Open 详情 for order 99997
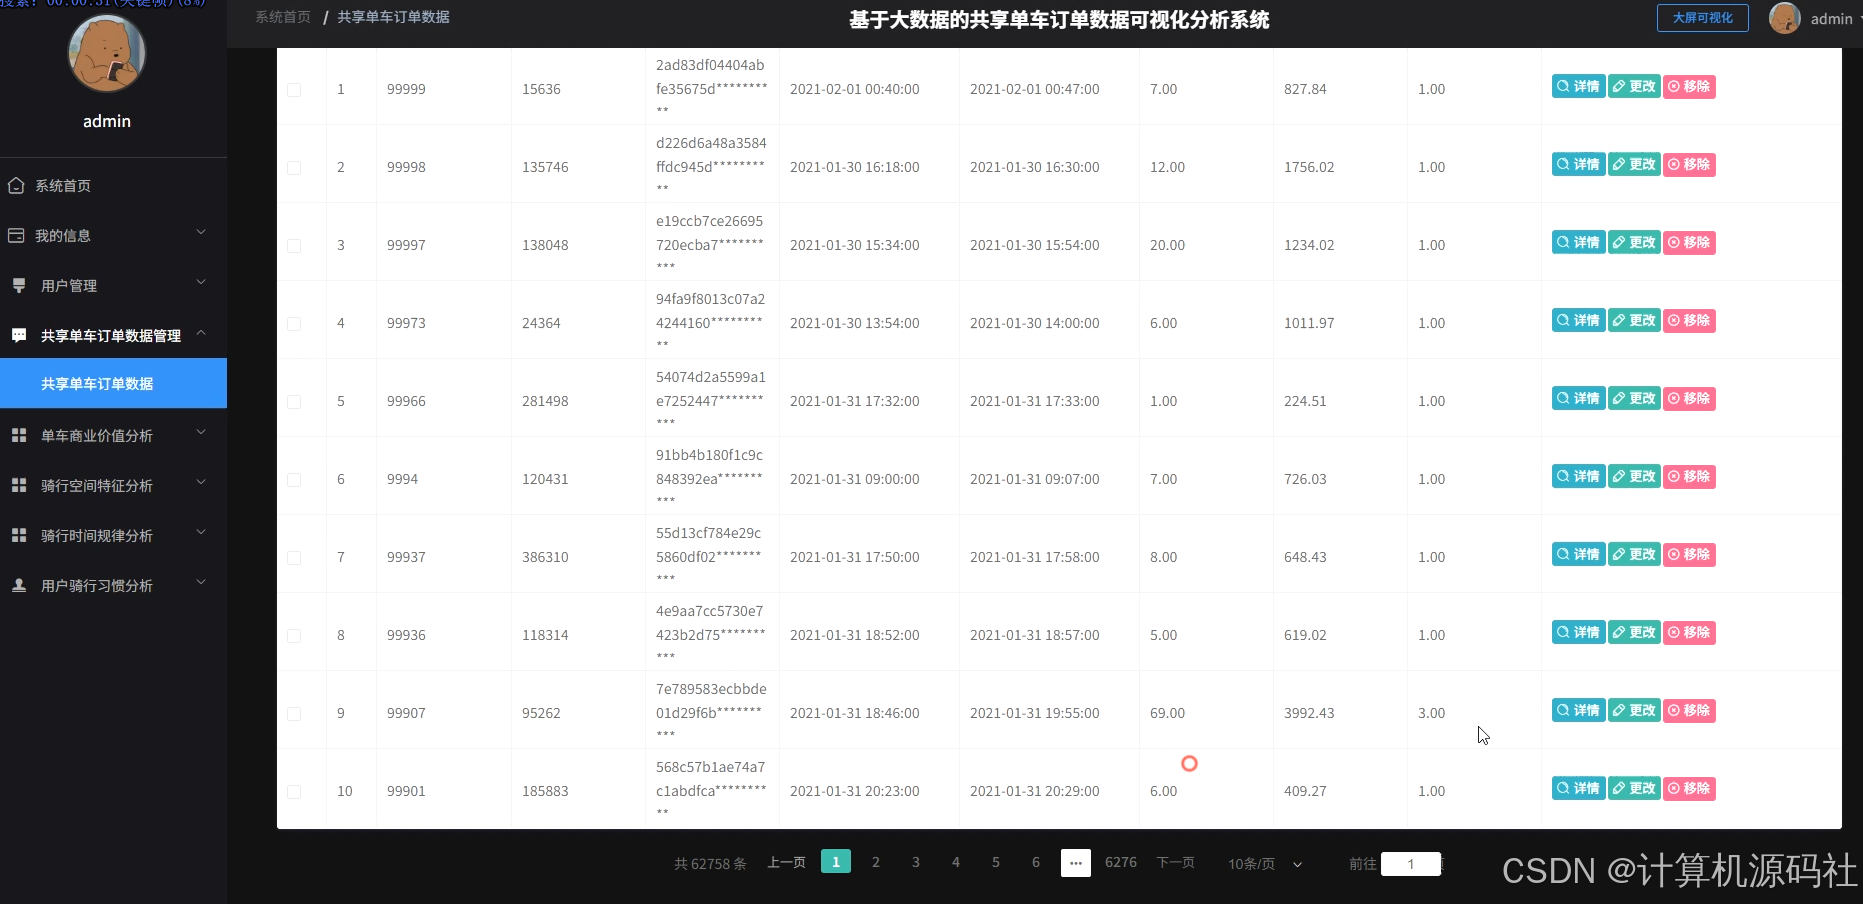The height and width of the screenshot is (904, 1863). click(x=1579, y=243)
